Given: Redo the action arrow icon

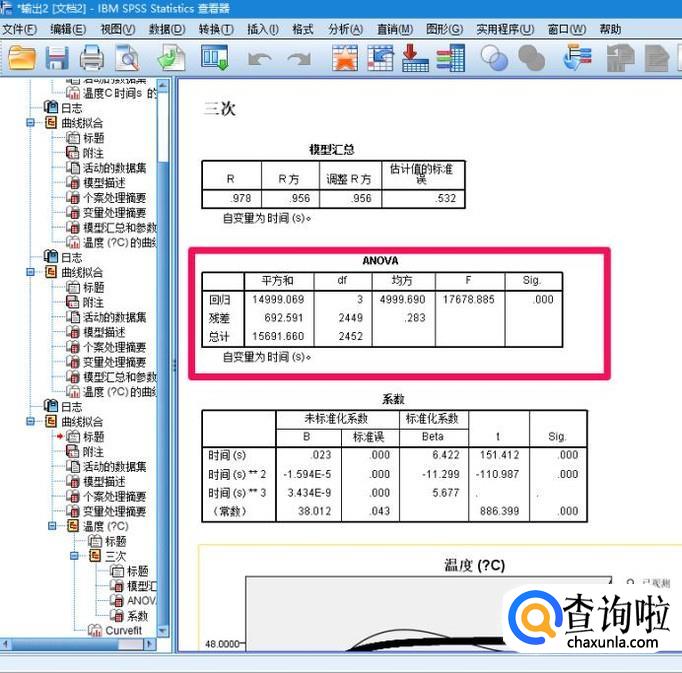Looking at the screenshot, I should (300, 59).
